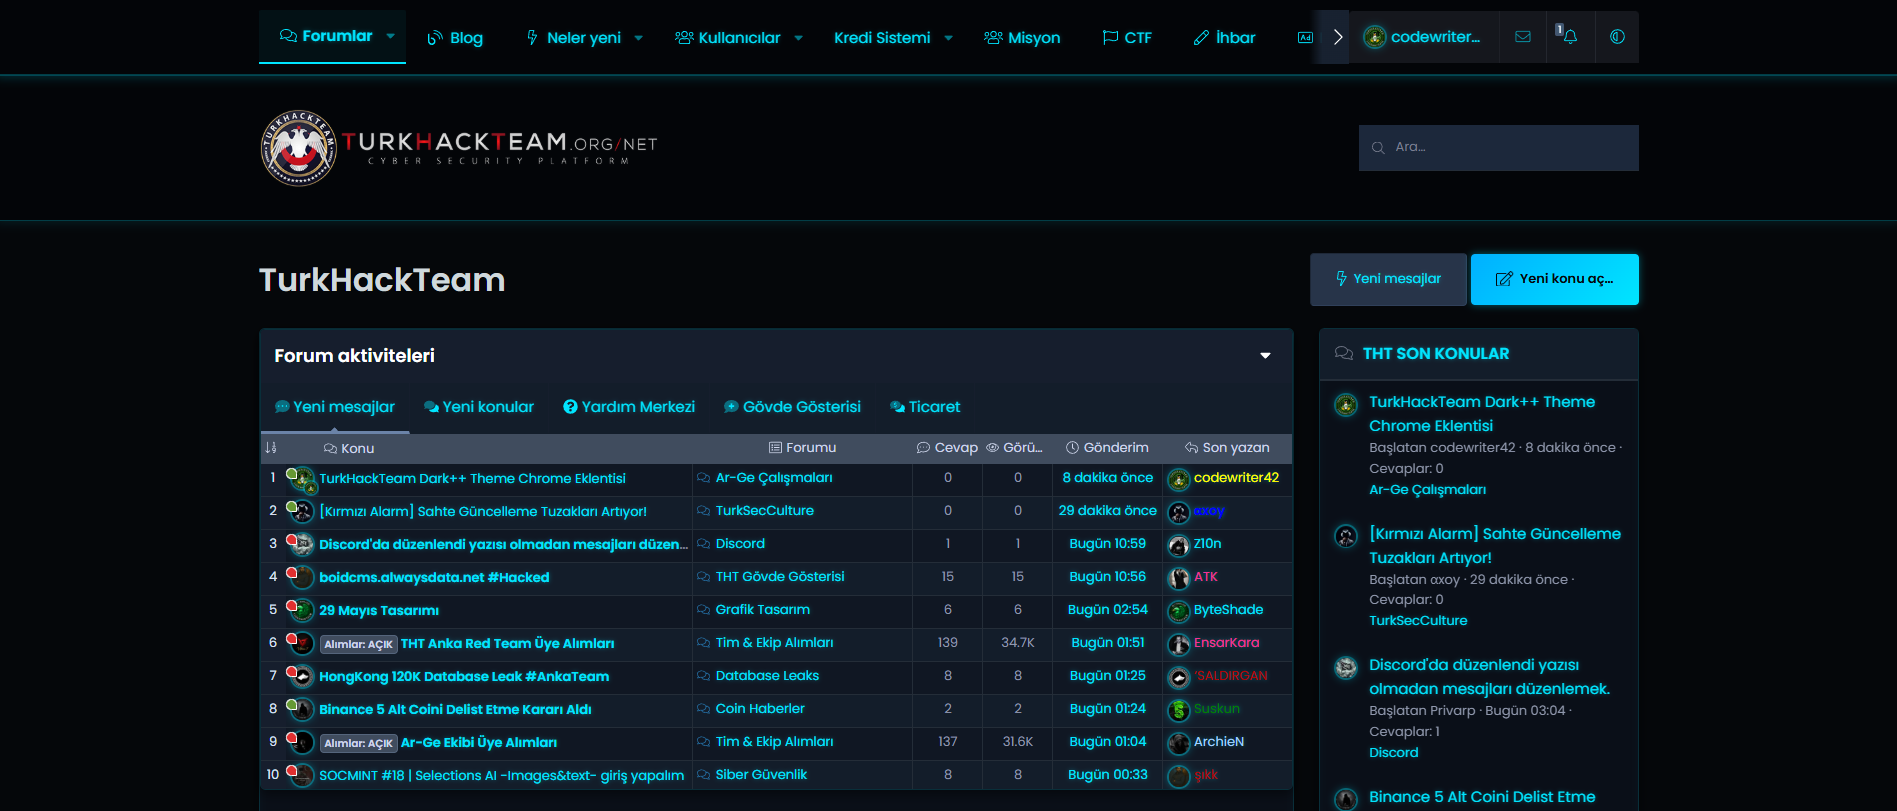Expand the Kredi Sistemi dropdown arrow
The height and width of the screenshot is (811, 1897).
(x=949, y=38)
